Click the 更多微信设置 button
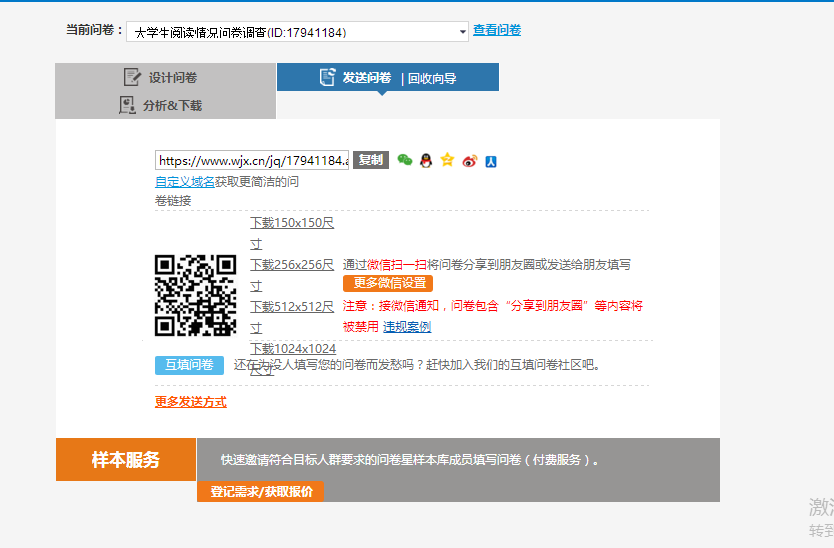The width and height of the screenshot is (834, 548). click(x=388, y=283)
